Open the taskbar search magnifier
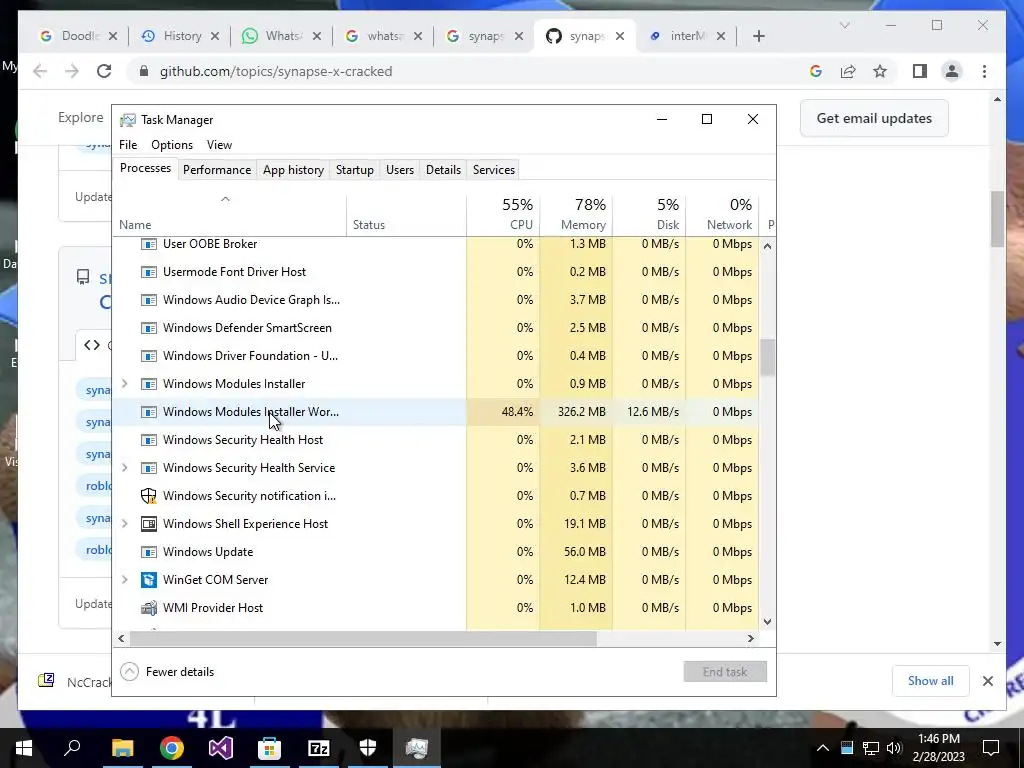Viewport: 1024px width, 768px height. (72, 748)
